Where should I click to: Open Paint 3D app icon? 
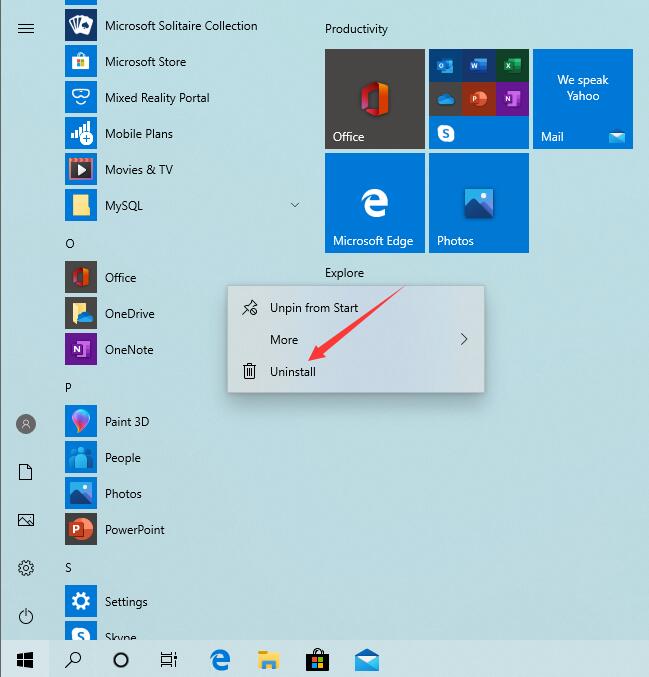pyautogui.click(x=81, y=421)
